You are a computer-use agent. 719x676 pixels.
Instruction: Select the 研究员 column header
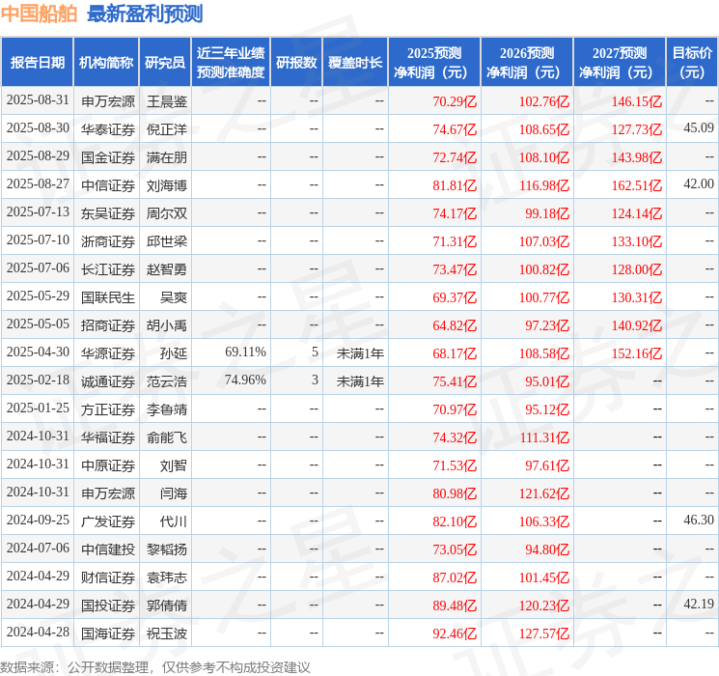165,62
